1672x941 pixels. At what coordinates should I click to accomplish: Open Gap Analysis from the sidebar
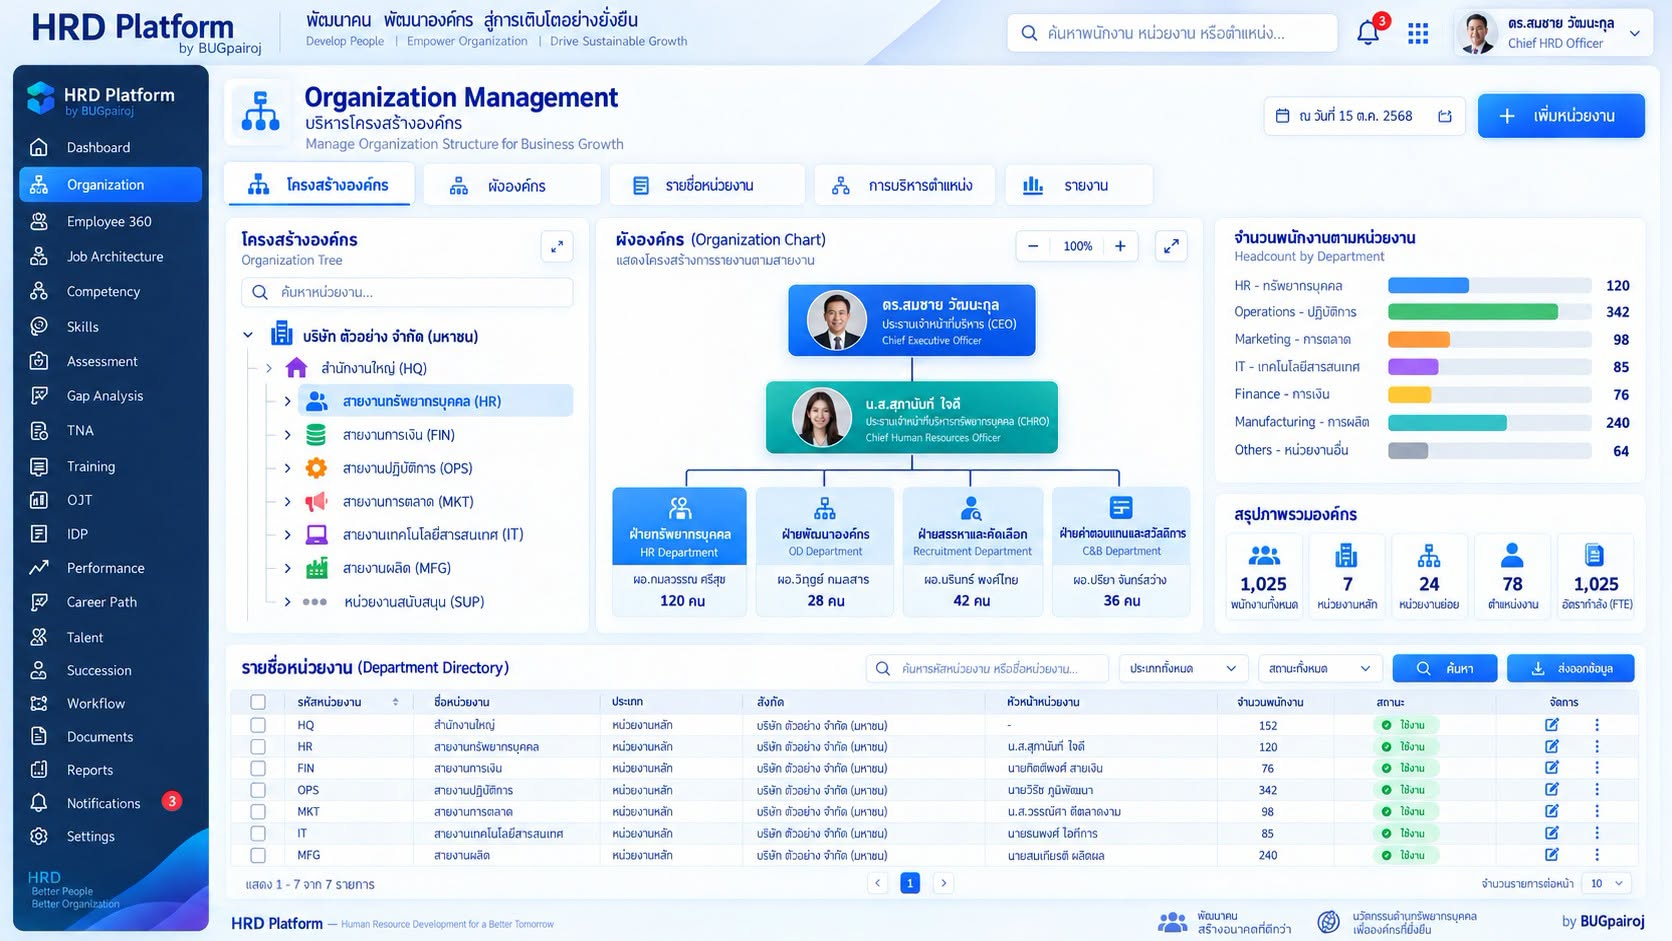coord(105,396)
